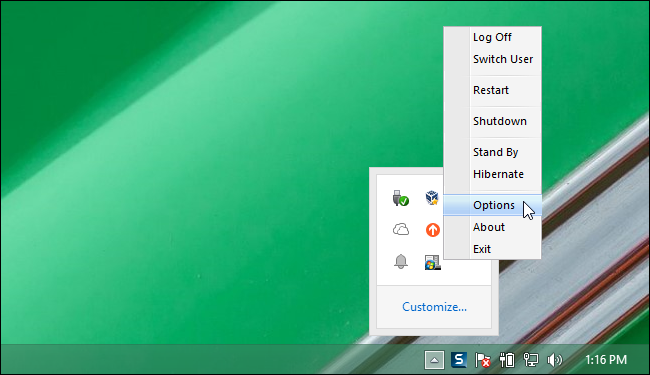
Task: Collapse the hidden icons arrow in taskbar
Action: pyautogui.click(x=434, y=360)
